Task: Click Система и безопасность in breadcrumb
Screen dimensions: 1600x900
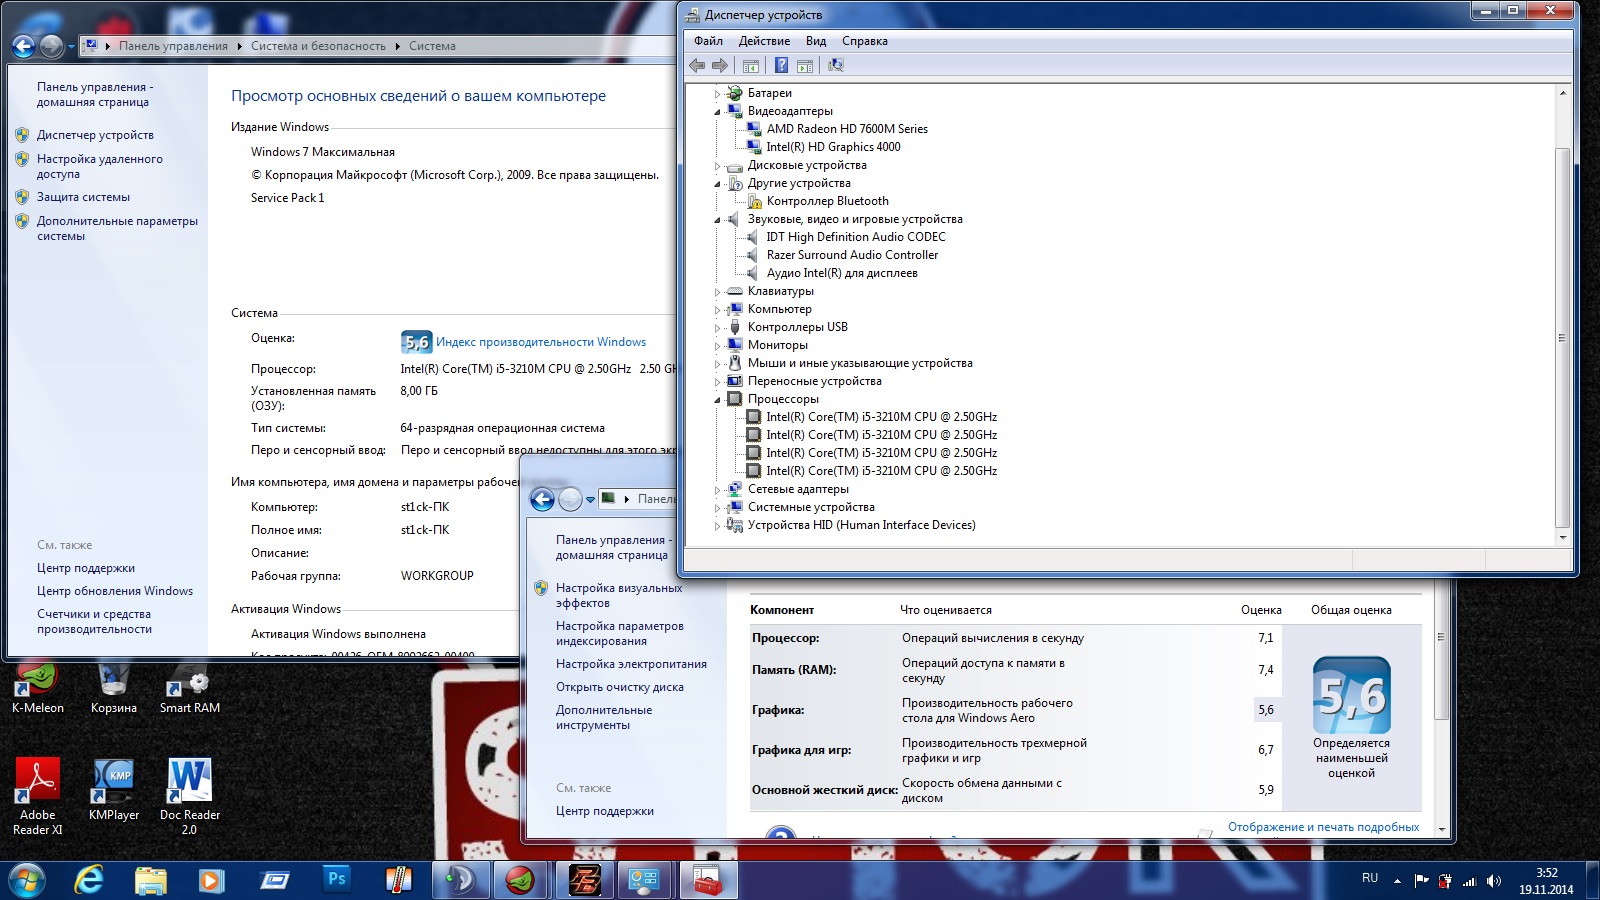Action: (x=318, y=46)
